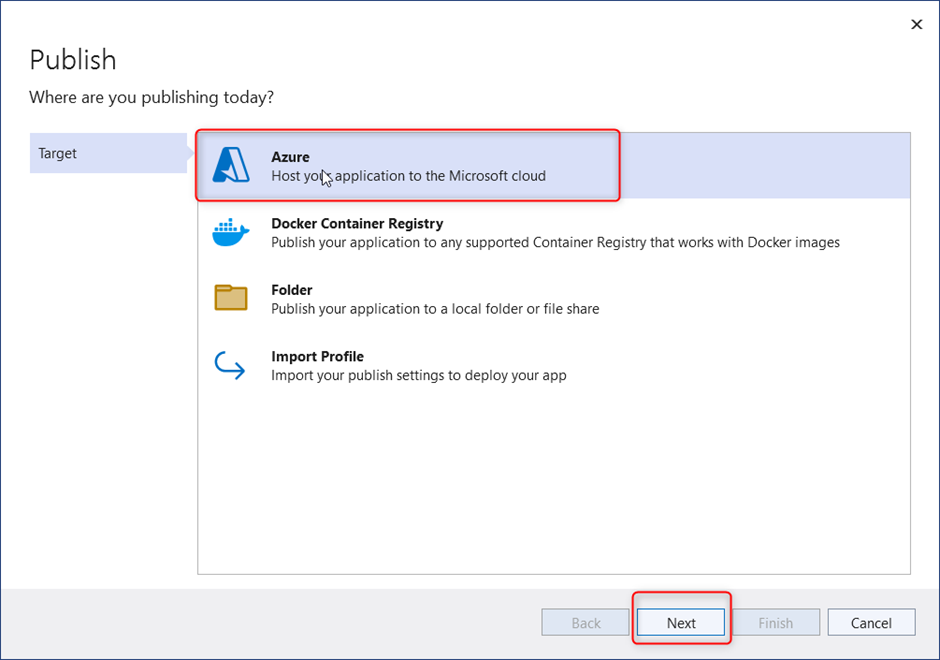Screen dimensions: 940x660
Task: Click the disabled Back button
Action: [586, 623]
